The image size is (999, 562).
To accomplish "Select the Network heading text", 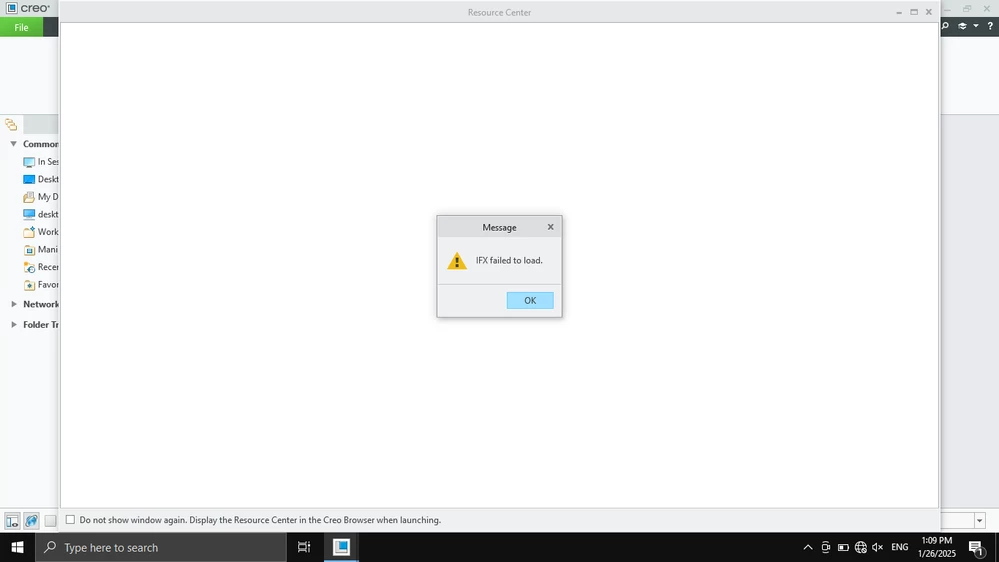I will [41, 304].
